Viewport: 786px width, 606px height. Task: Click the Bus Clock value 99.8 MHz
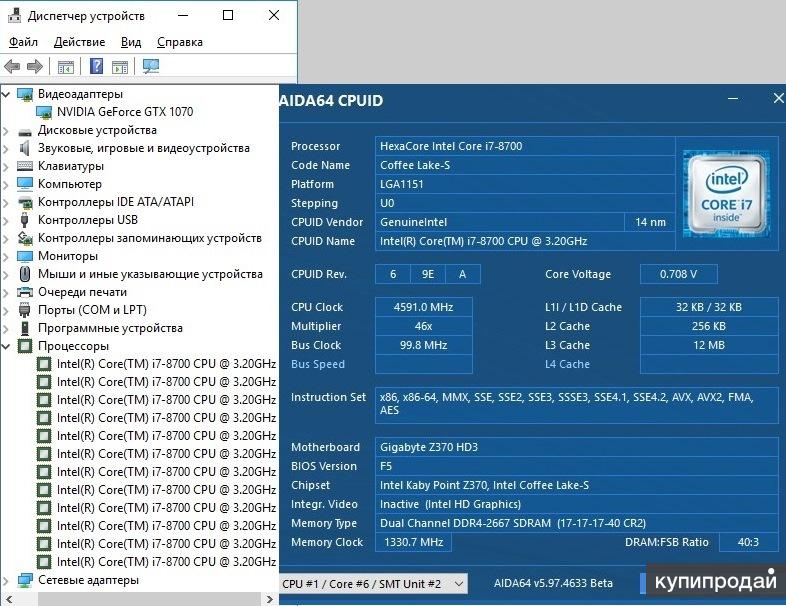tap(424, 345)
